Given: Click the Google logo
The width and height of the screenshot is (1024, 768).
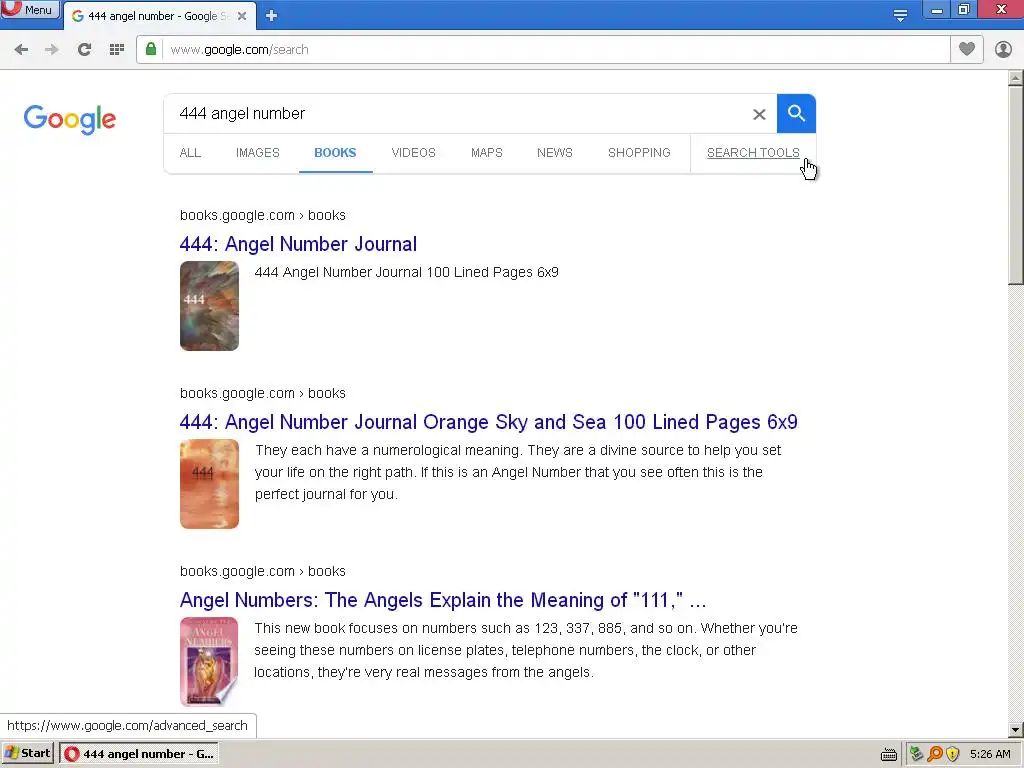Looking at the screenshot, I should coord(70,119).
